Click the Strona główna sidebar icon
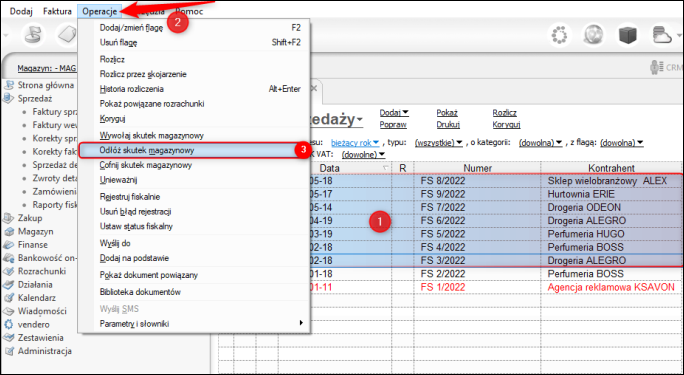 click(9, 85)
